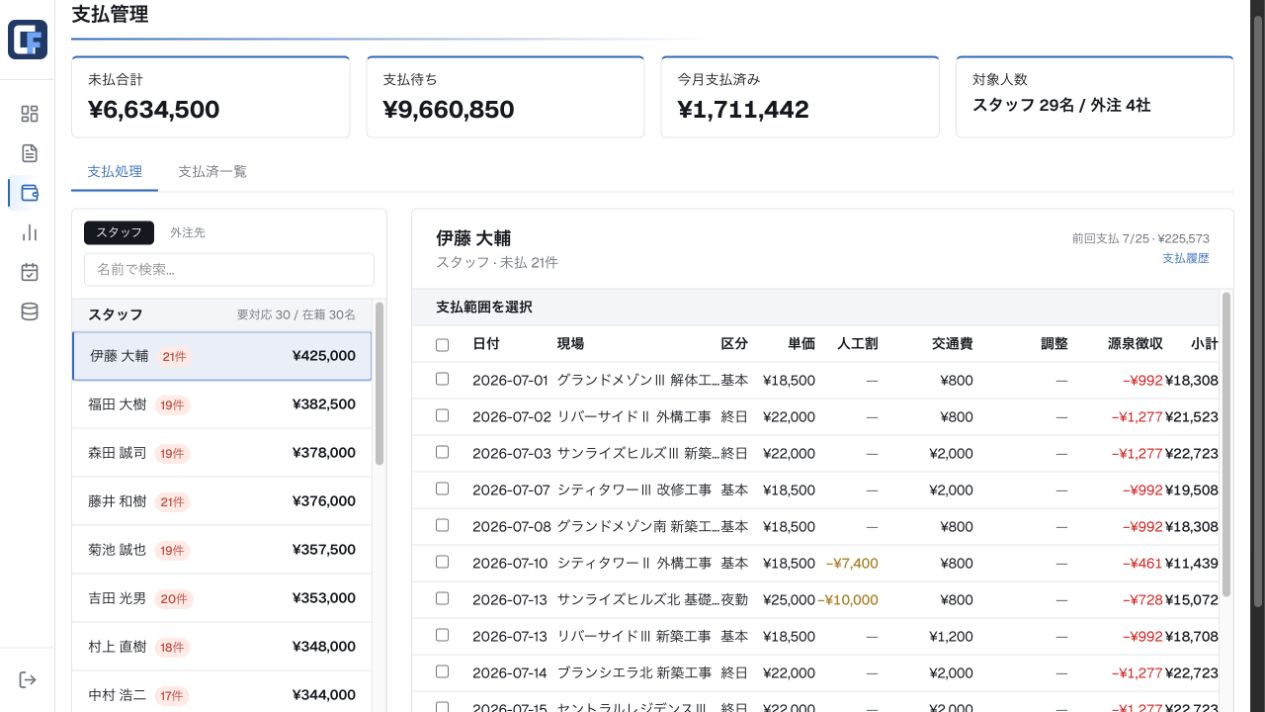
Task: Open the calendar check icon in sidebar
Action: (29, 272)
